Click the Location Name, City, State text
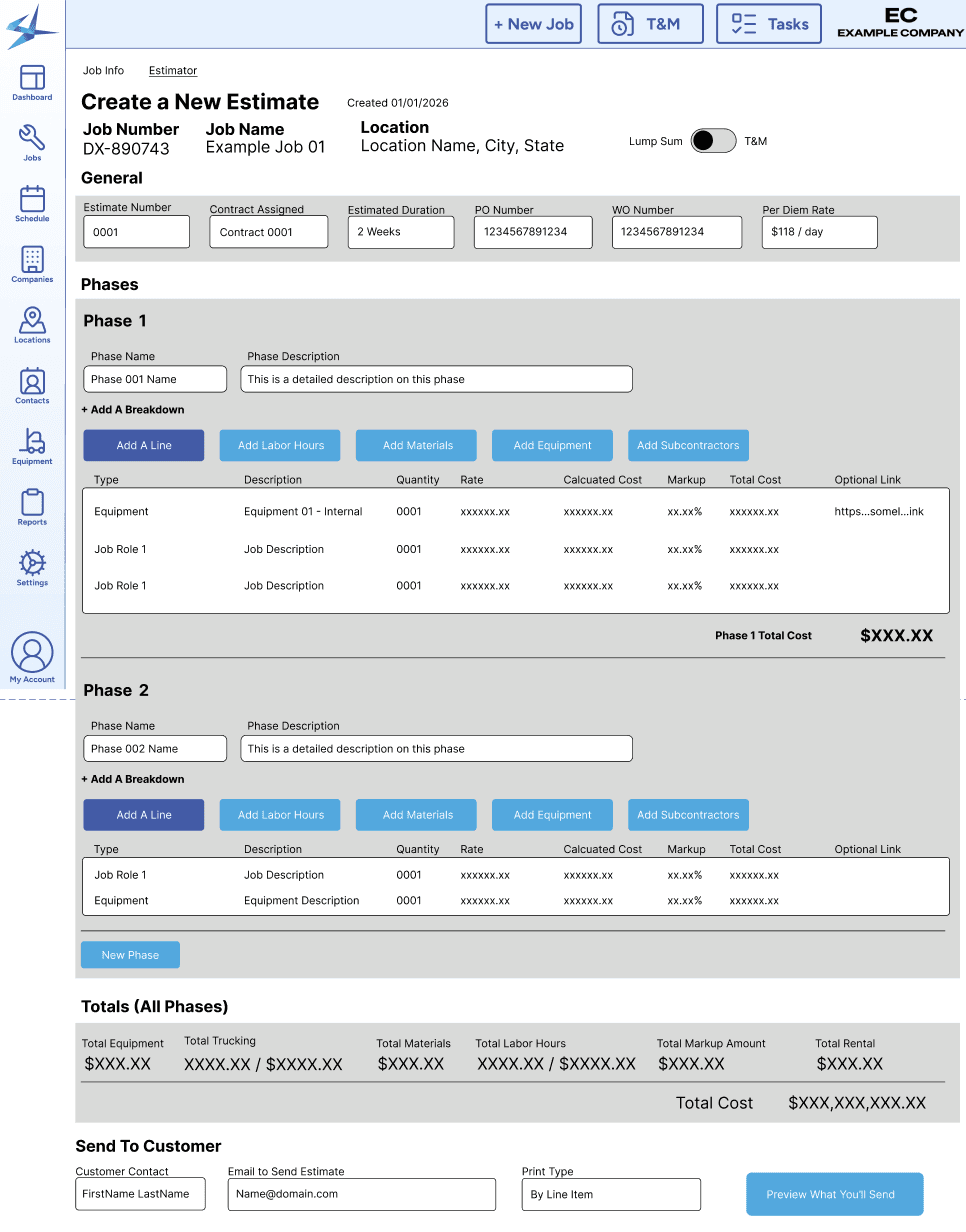The width and height of the screenshot is (966, 1232). 462,146
